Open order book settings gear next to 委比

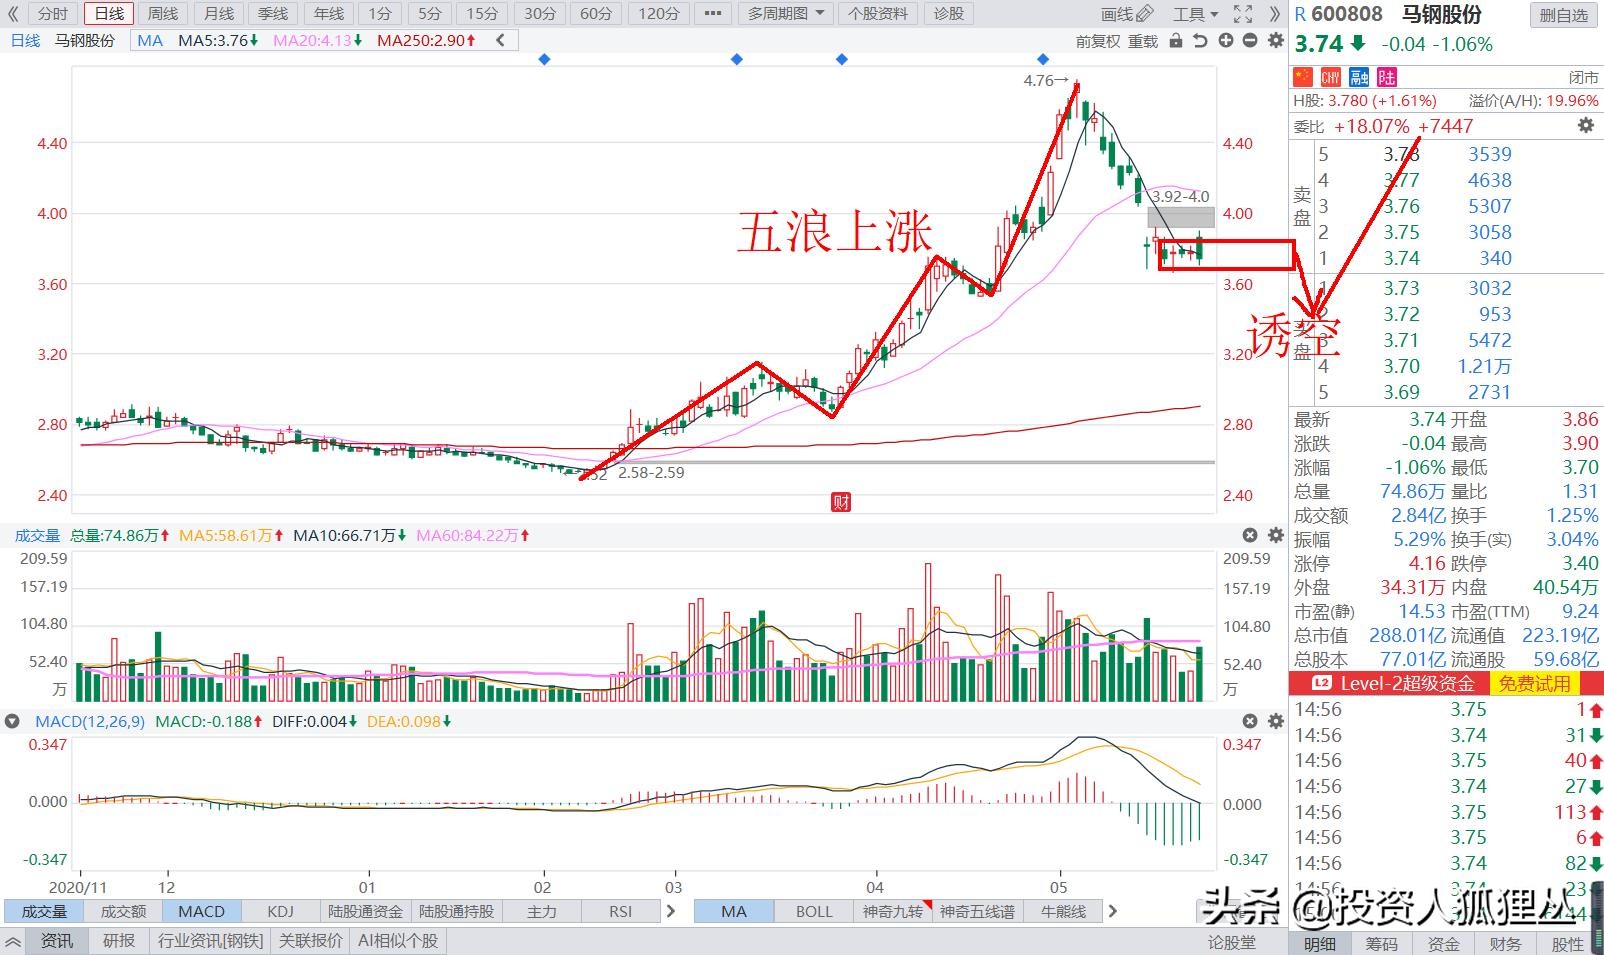tap(1586, 126)
